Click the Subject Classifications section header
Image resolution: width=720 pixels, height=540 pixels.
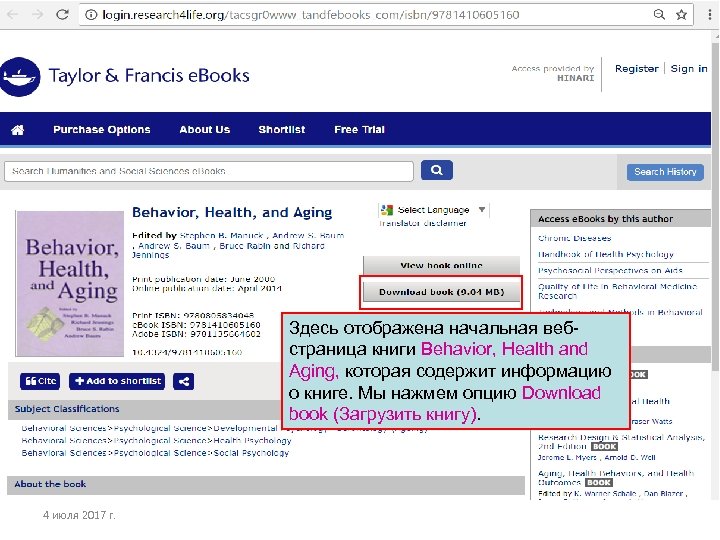[145, 409]
